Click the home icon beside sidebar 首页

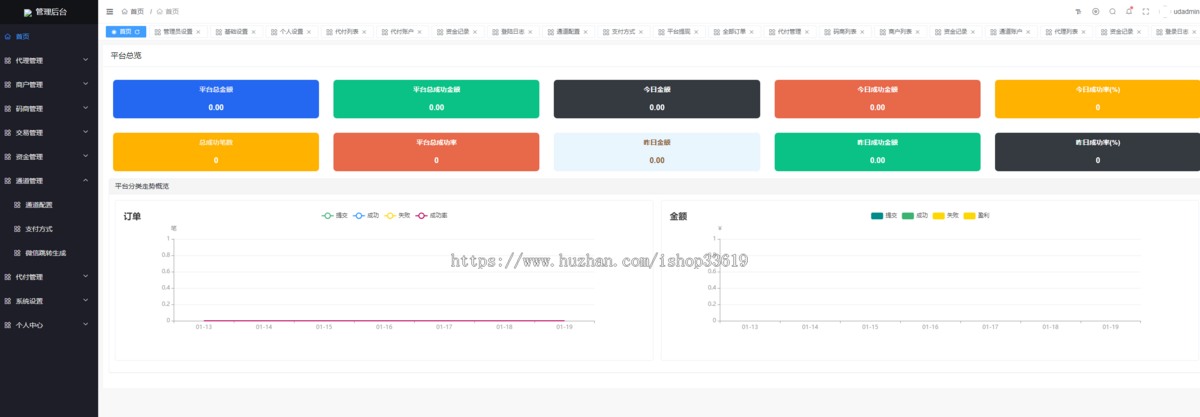tap(8, 36)
